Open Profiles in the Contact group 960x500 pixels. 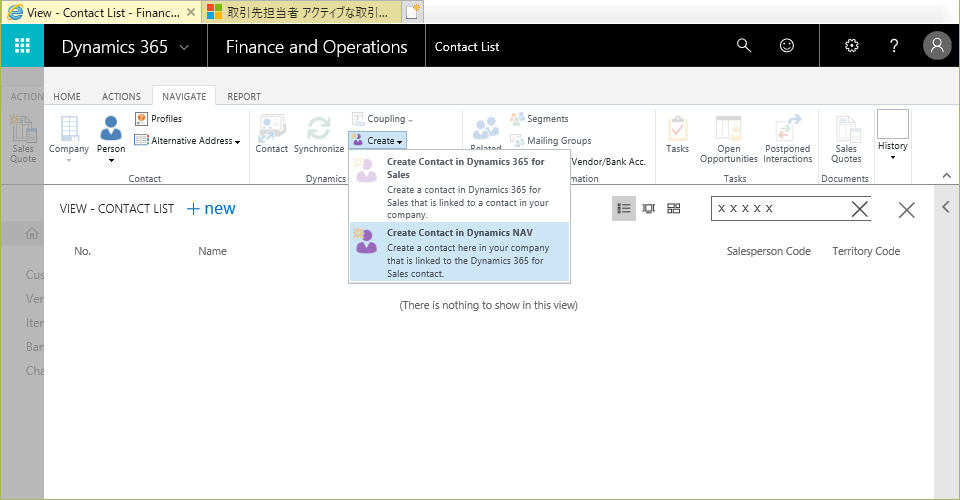click(x=159, y=119)
